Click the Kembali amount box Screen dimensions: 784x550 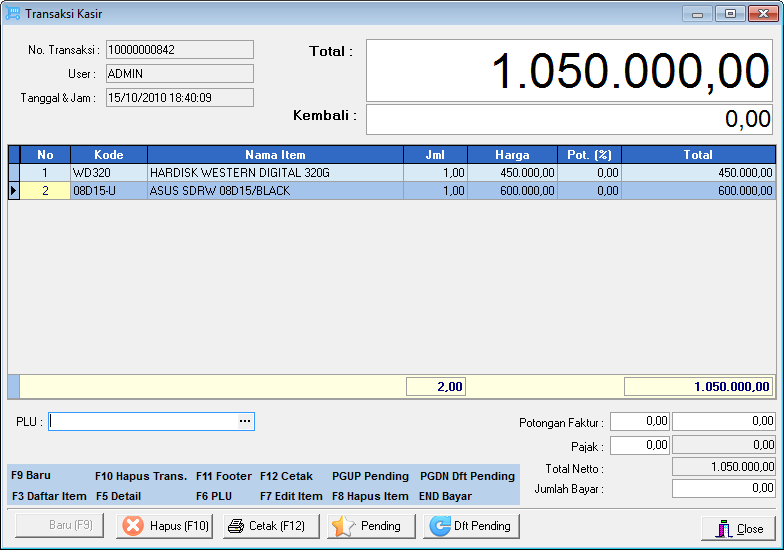point(570,119)
